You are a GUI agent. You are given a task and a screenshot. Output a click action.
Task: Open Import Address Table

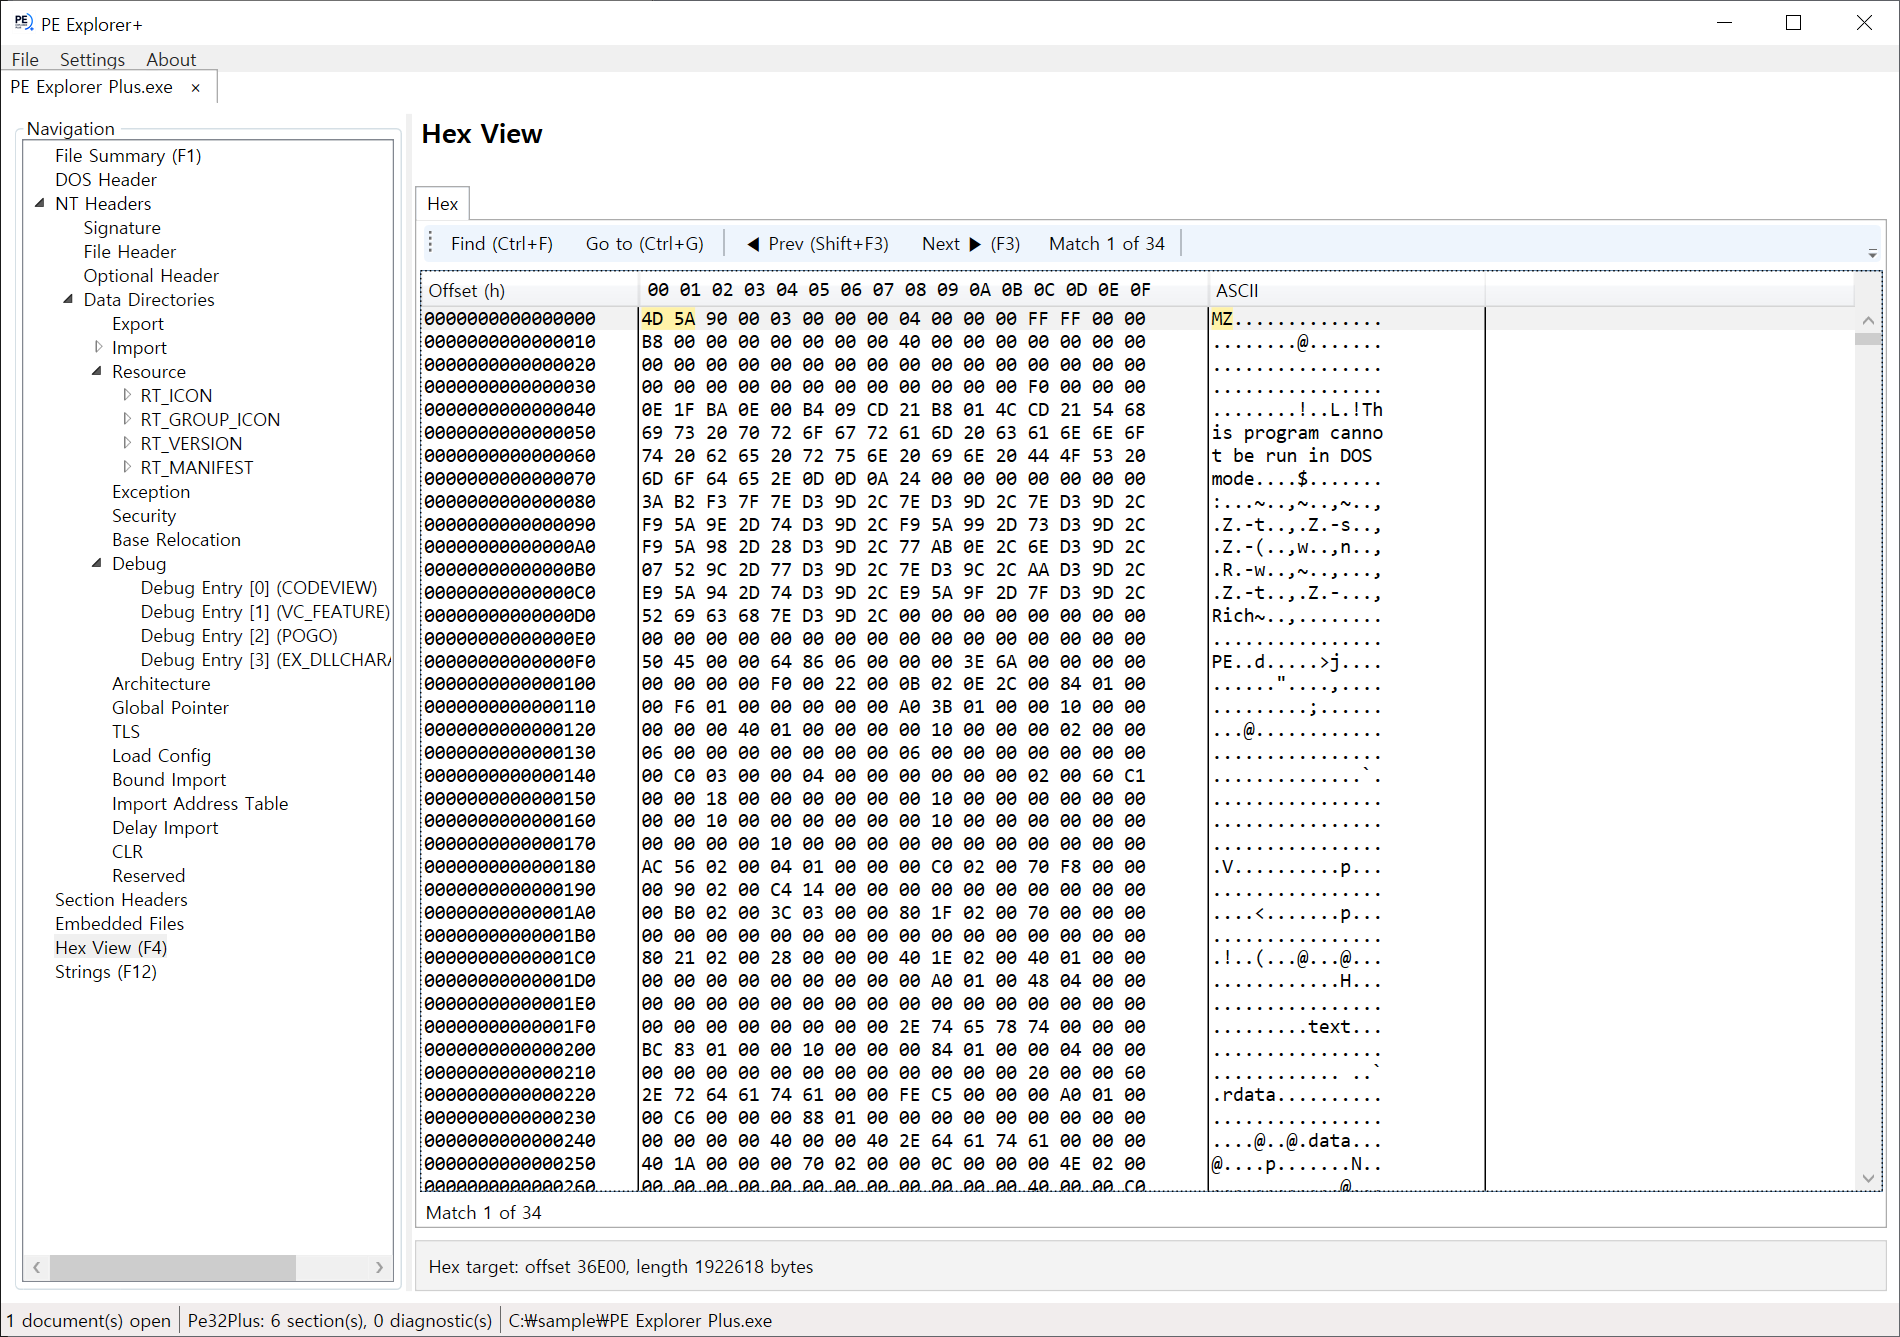pyautogui.click(x=200, y=804)
